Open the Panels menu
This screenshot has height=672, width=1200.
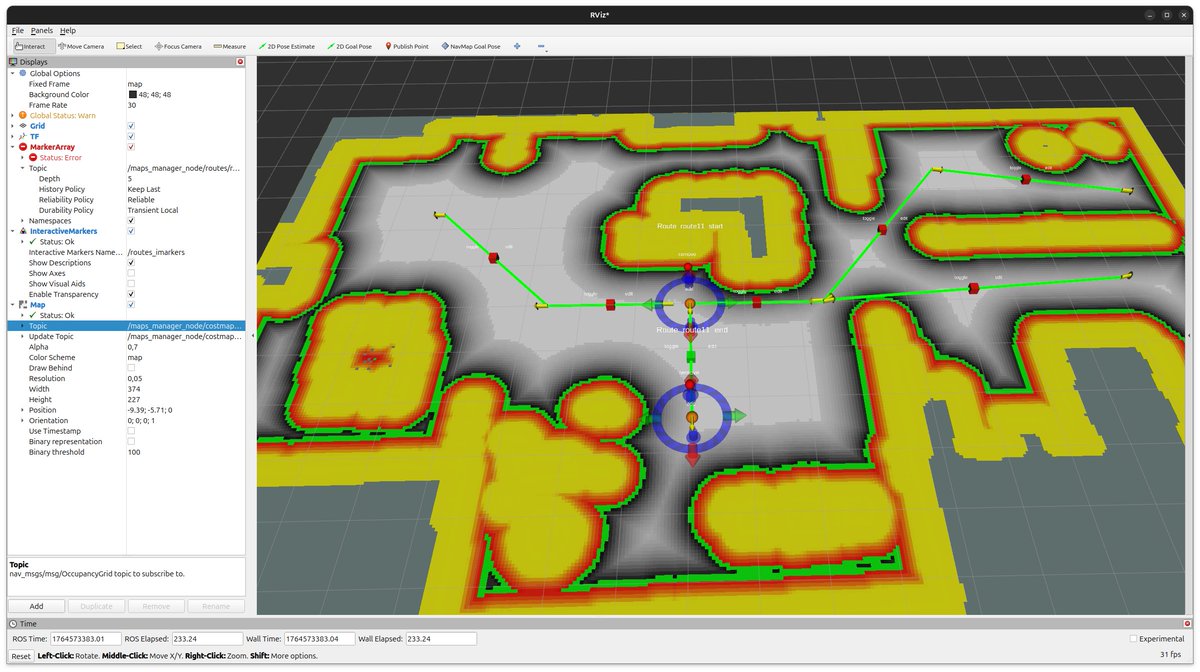click(42, 30)
